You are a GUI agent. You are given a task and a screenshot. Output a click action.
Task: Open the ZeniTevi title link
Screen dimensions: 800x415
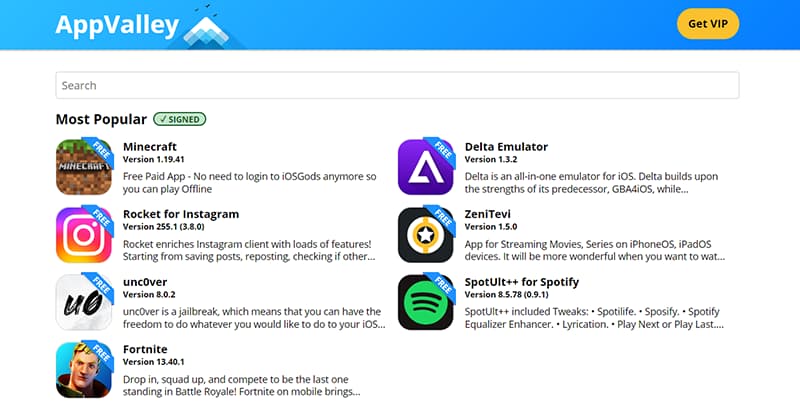(x=487, y=214)
